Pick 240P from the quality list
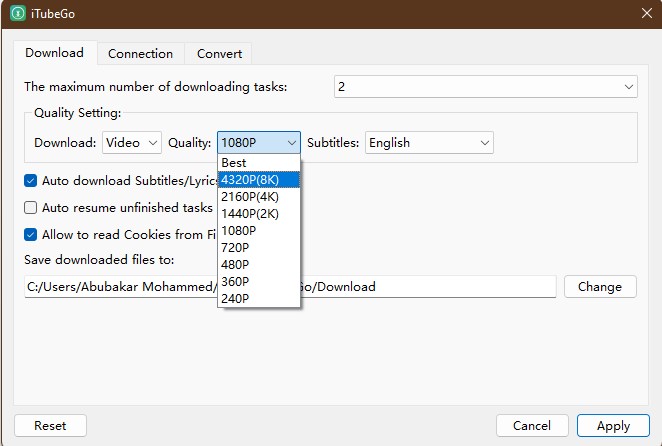This screenshot has height=446, width=662. click(x=259, y=298)
